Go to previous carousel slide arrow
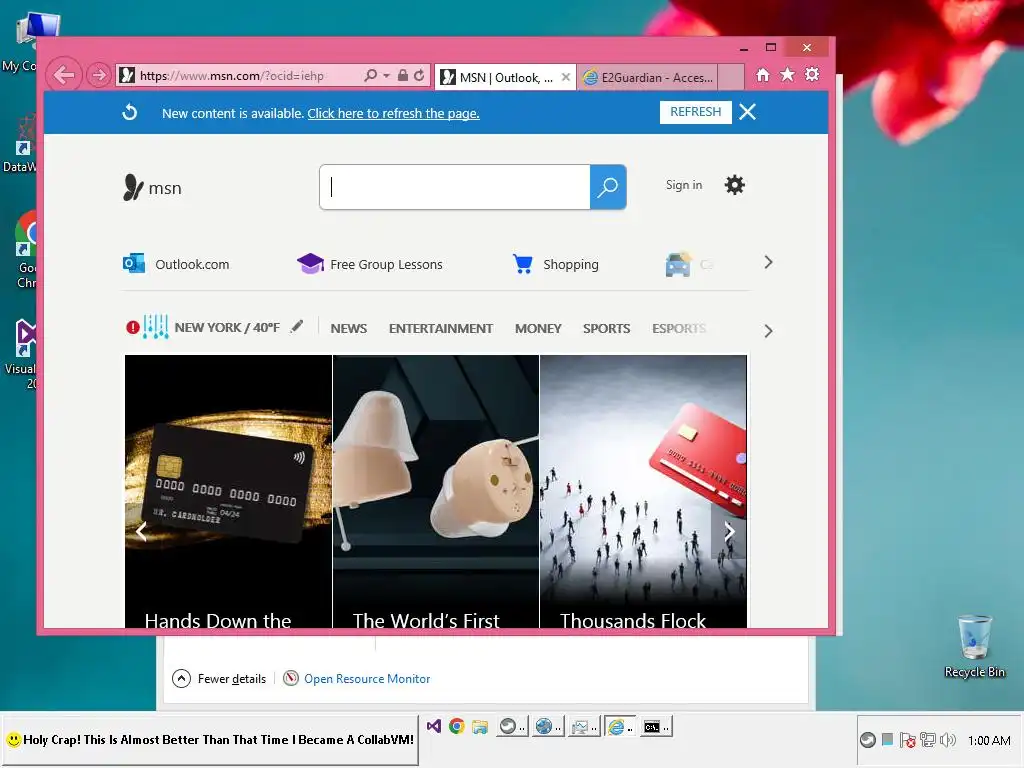This screenshot has width=1024, height=768. (x=142, y=532)
